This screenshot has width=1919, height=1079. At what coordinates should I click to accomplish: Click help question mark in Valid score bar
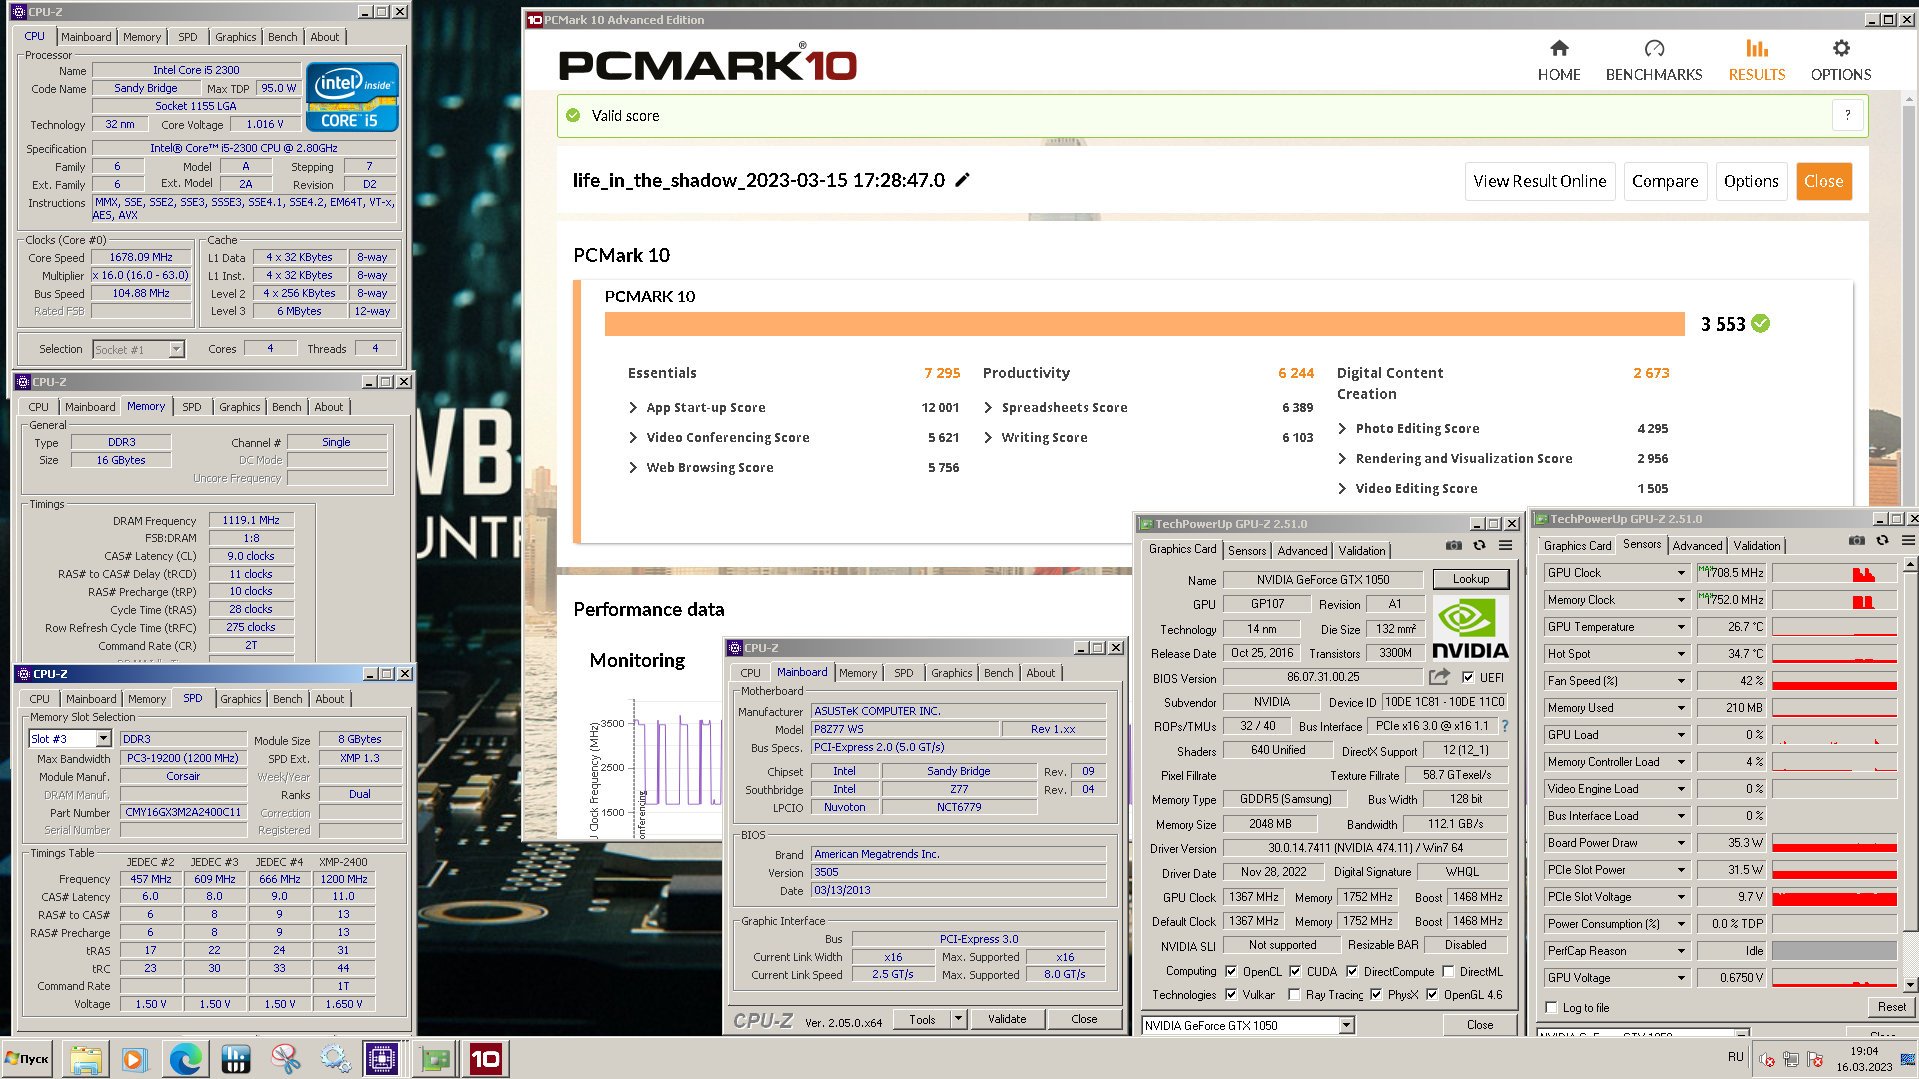[x=1848, y=115]
